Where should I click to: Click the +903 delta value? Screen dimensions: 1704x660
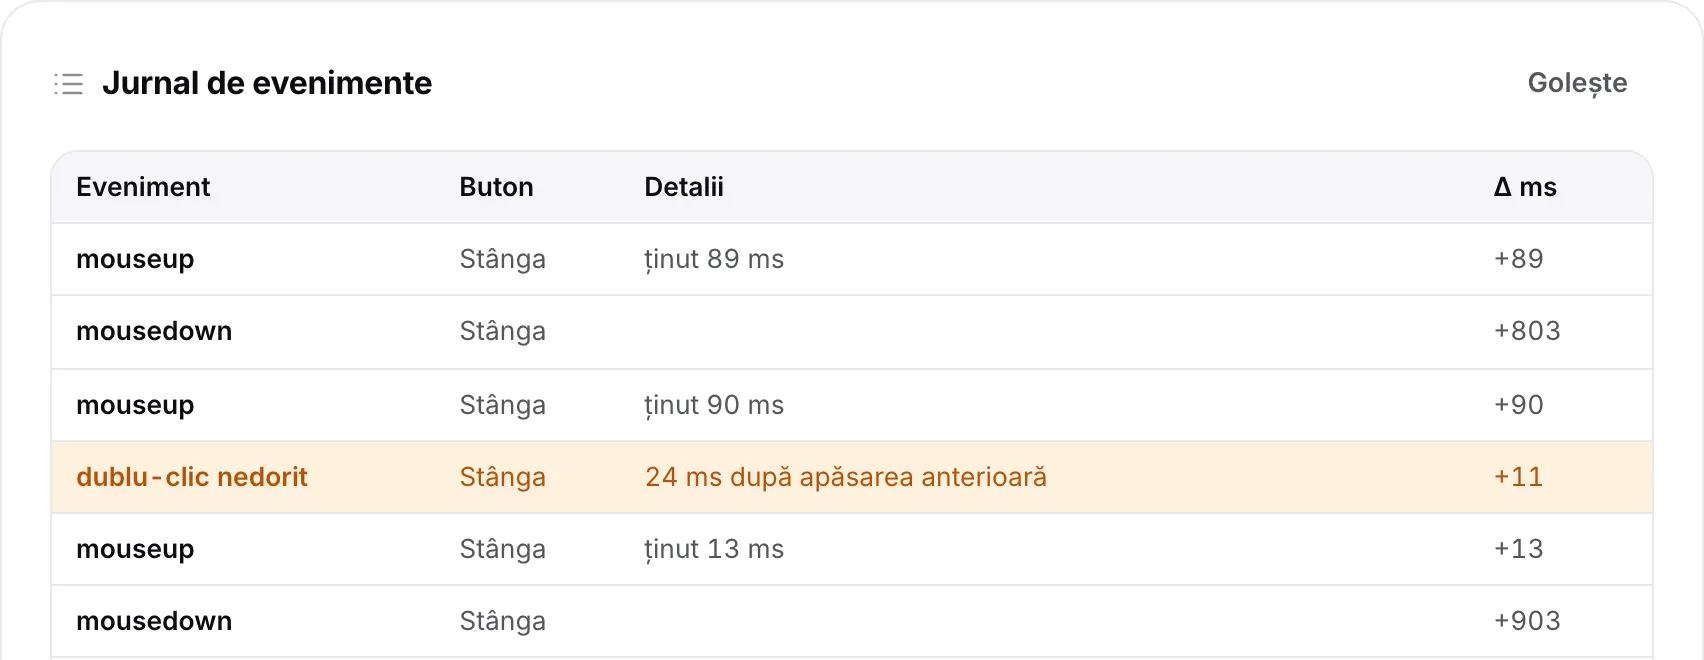point(1527,621)
